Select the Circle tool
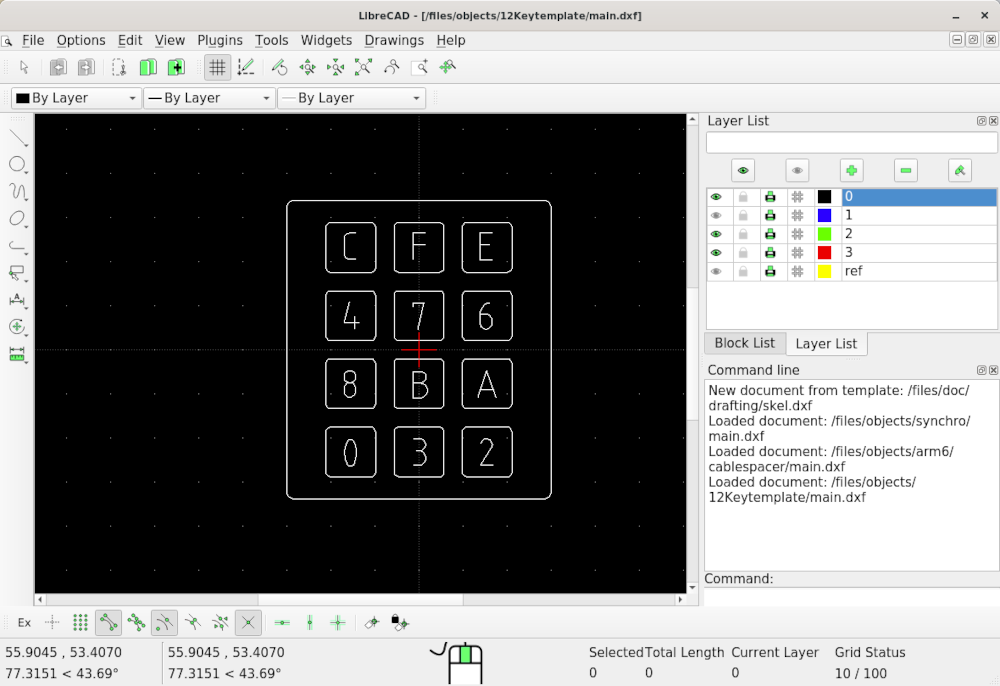The height and width of the screenshot is (686, 1000). coord(17,164)
